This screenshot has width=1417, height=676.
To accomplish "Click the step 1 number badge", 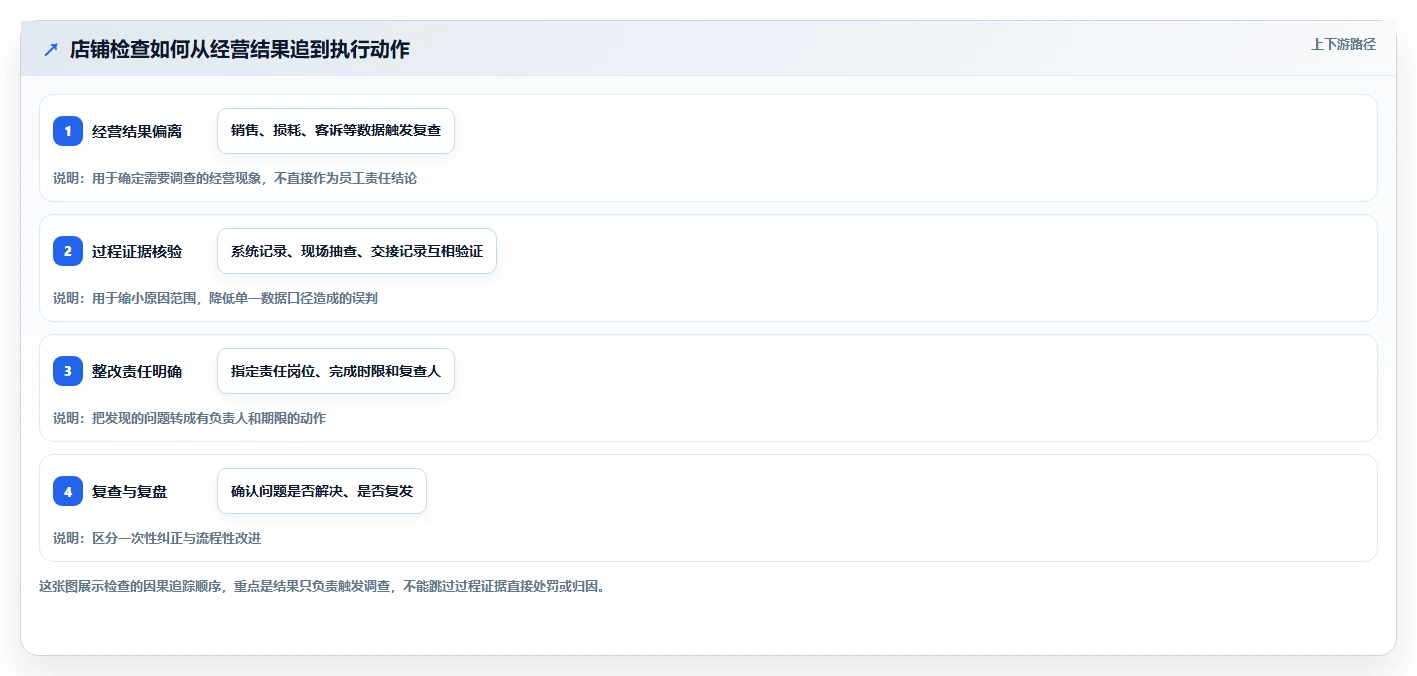I will pos(68,131).
